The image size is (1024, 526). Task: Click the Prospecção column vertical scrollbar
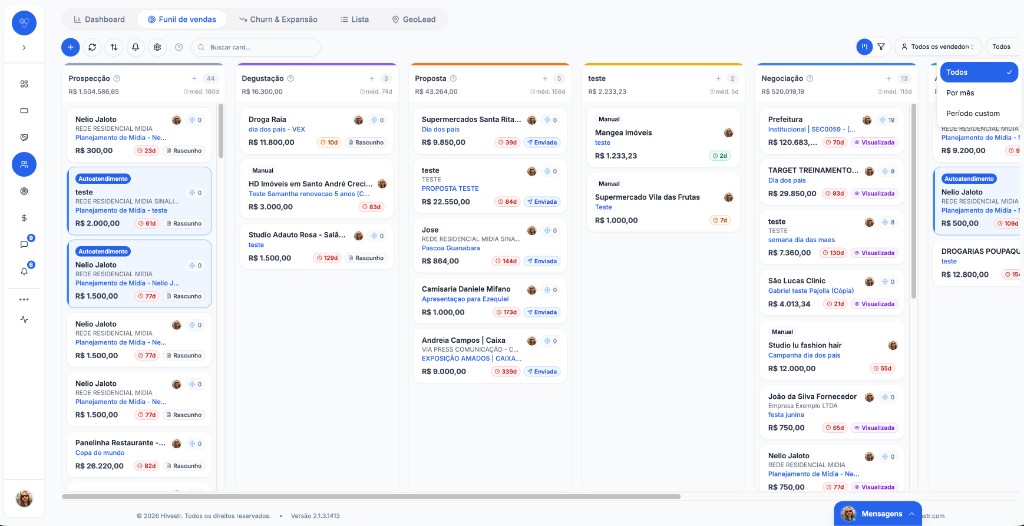click(221, 131)
